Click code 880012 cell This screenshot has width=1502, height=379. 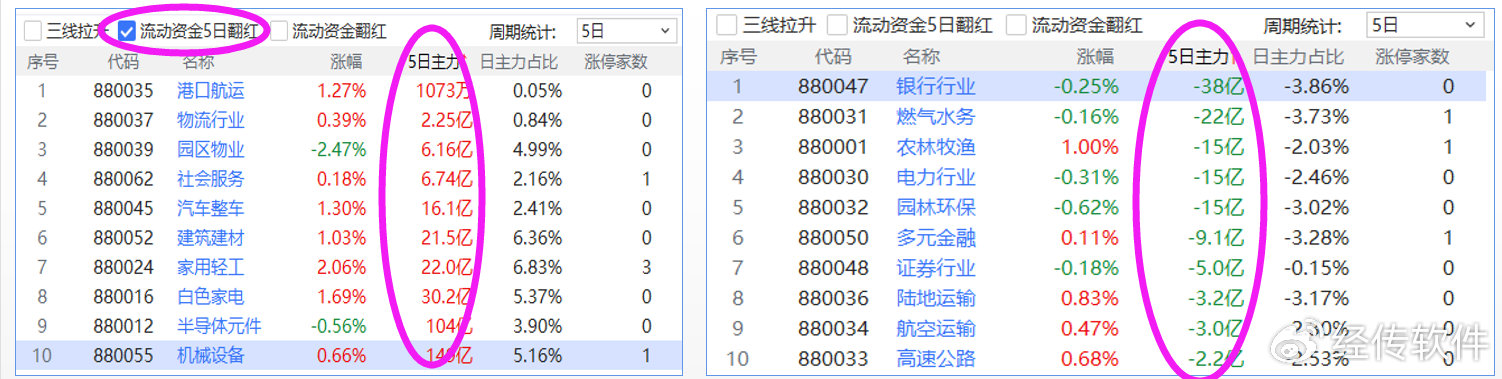123,327
